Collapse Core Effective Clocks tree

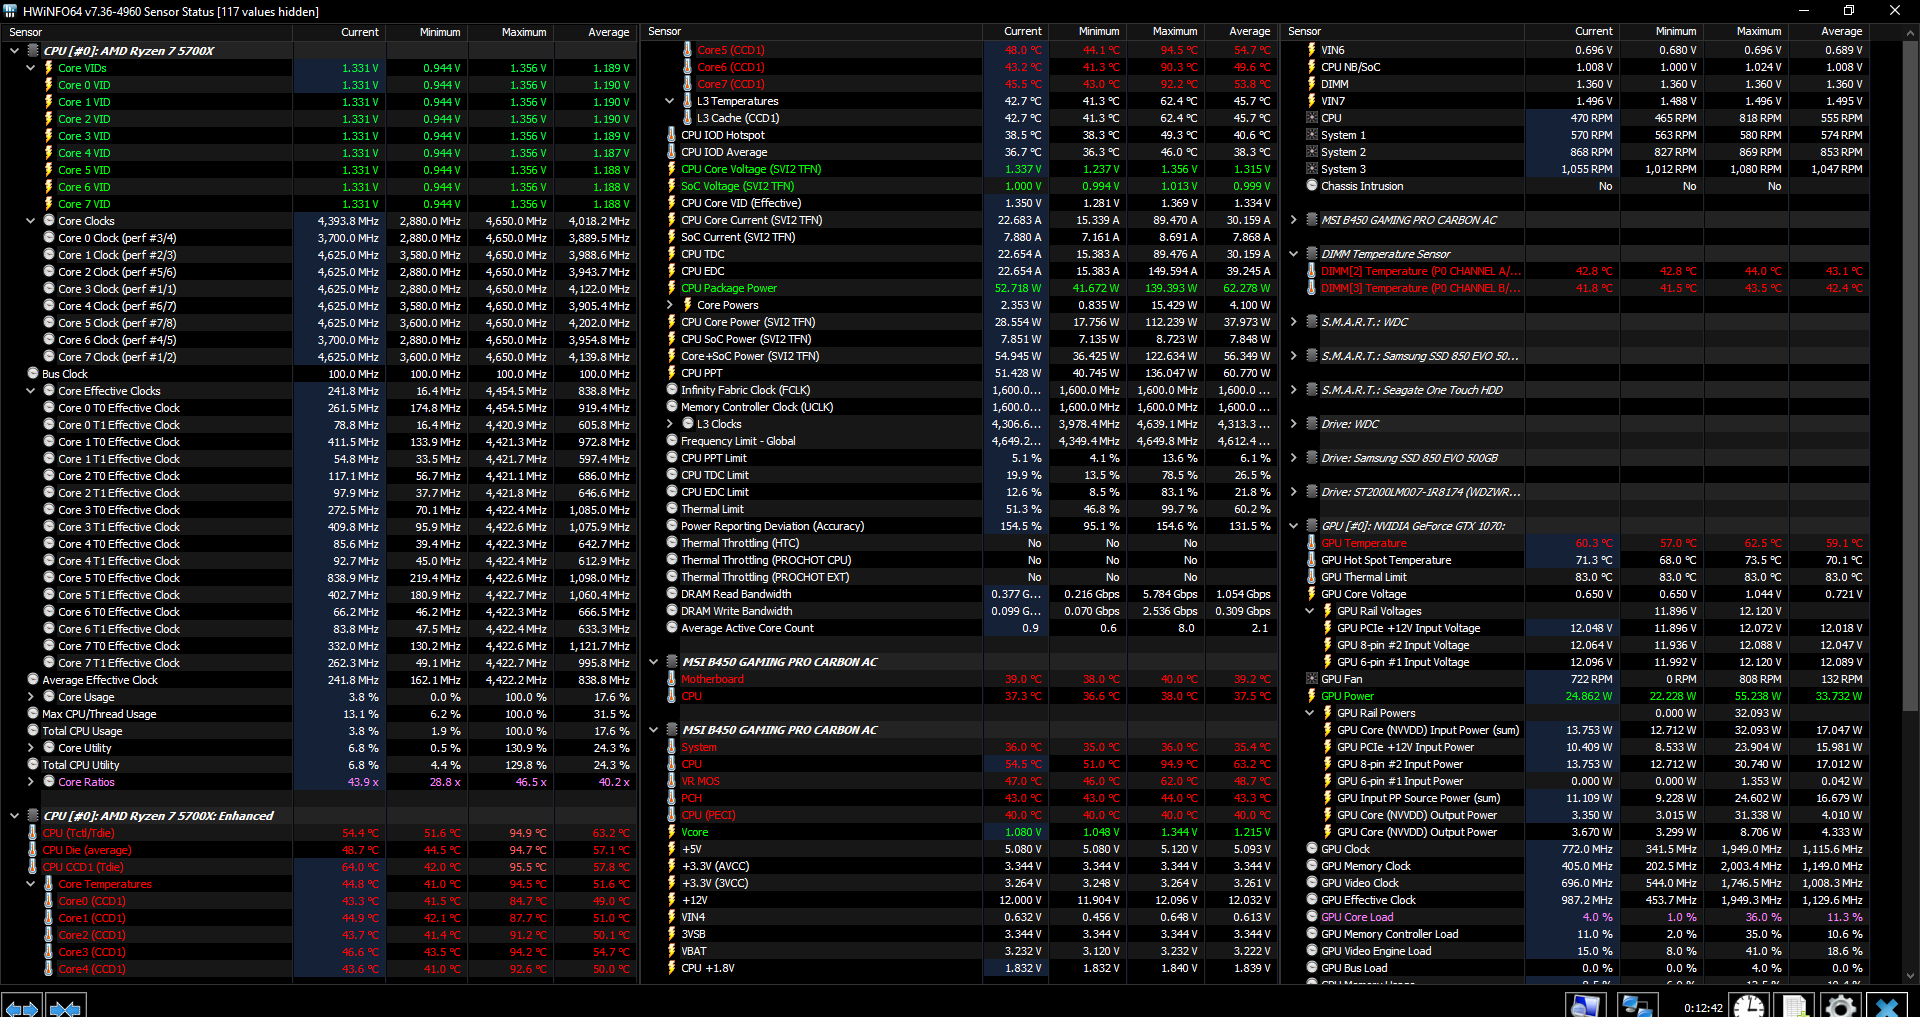[31, 391]
